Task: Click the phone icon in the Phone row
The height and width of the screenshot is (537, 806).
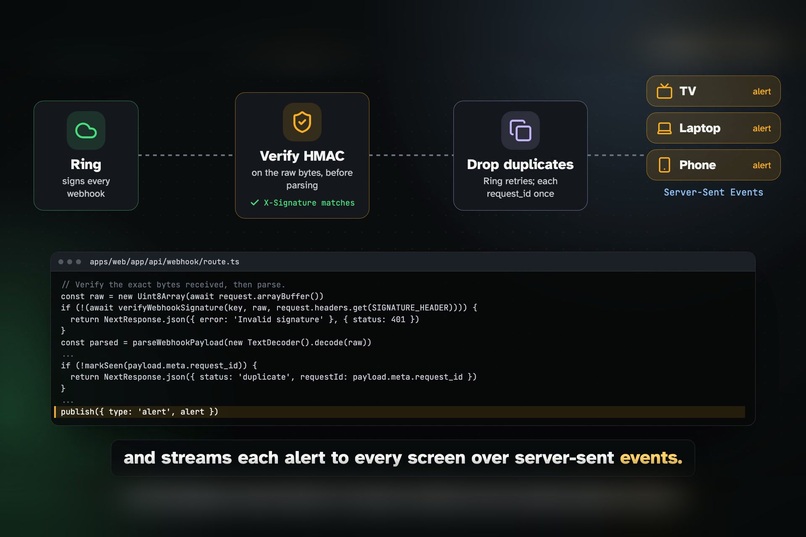Action: coord(664,165)
